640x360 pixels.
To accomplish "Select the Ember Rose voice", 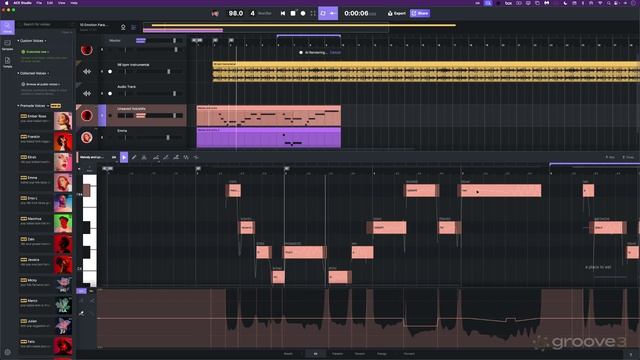I will (46, 120).
